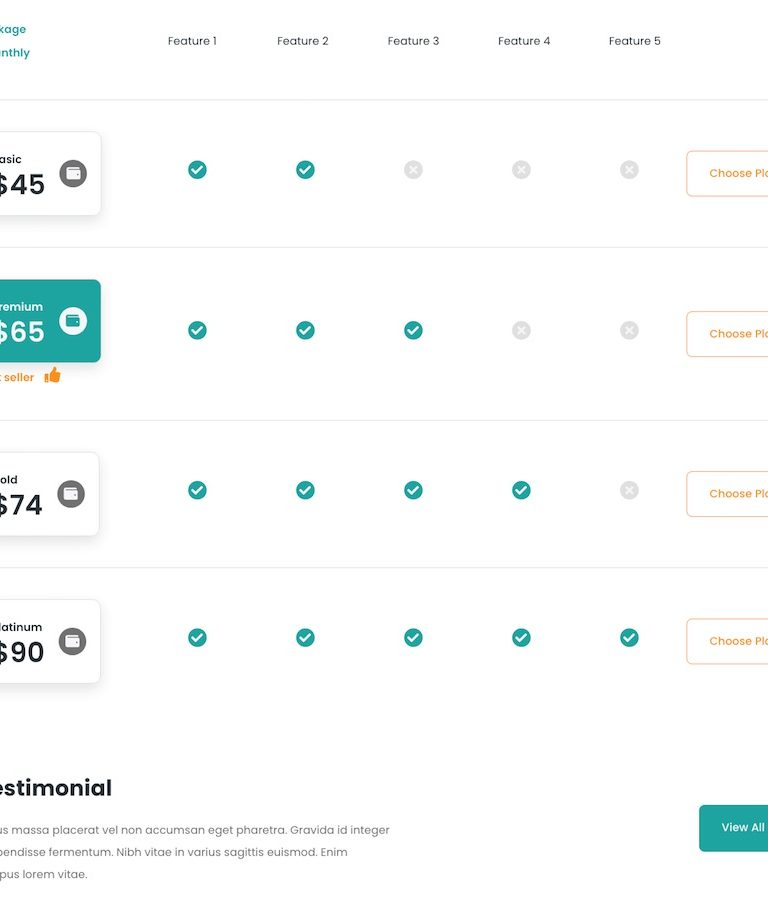The height and width of the screenshot is (900, 768).
Task: Choose the Premium $65 plan button
Action: click(727, 334)
